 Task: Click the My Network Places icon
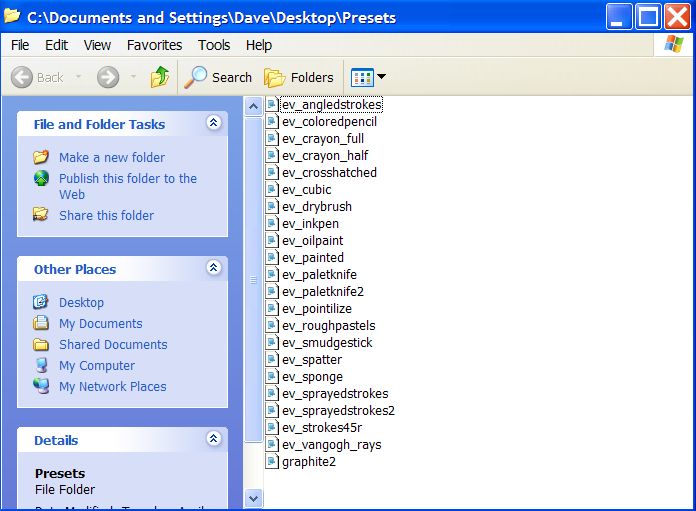[x=41, y=386]
